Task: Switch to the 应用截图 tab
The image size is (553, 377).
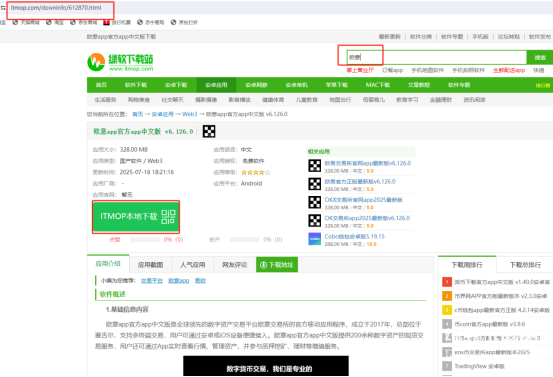Action: [x=151, y=264]
